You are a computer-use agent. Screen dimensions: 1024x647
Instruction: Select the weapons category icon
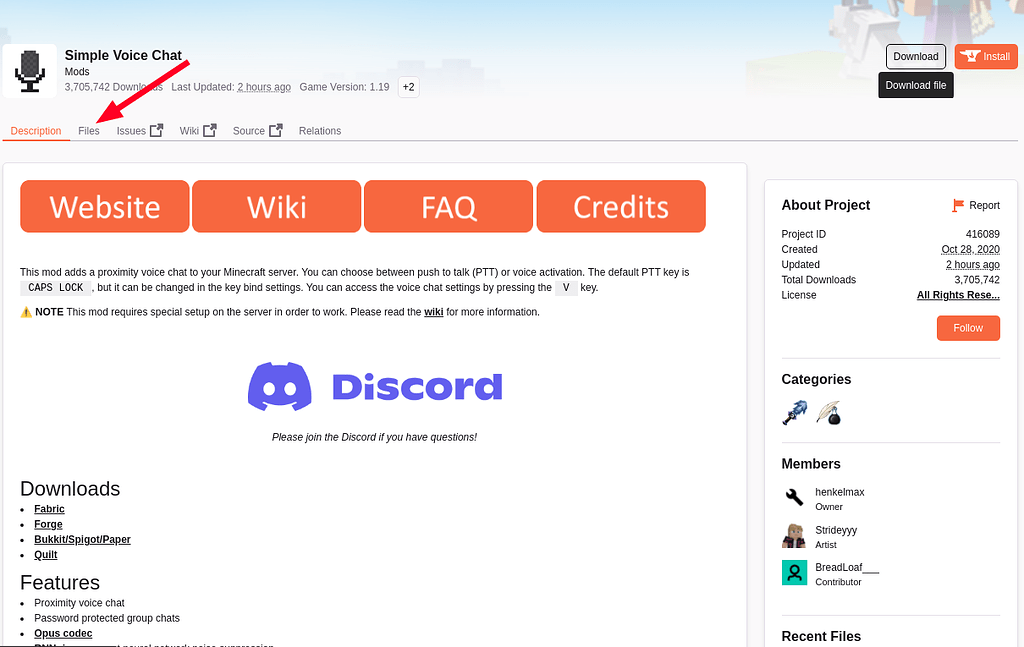[x=793, y=412]
